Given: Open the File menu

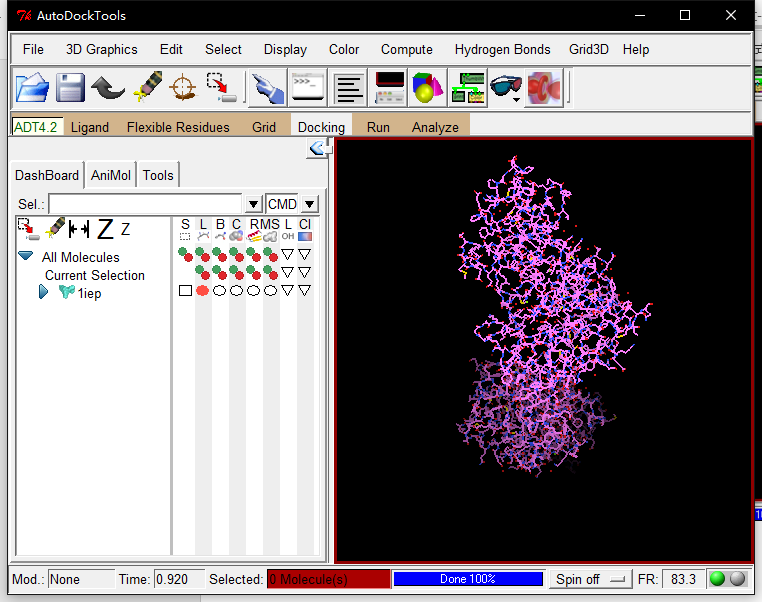Looking at the screenshot, I should point(33,50).
